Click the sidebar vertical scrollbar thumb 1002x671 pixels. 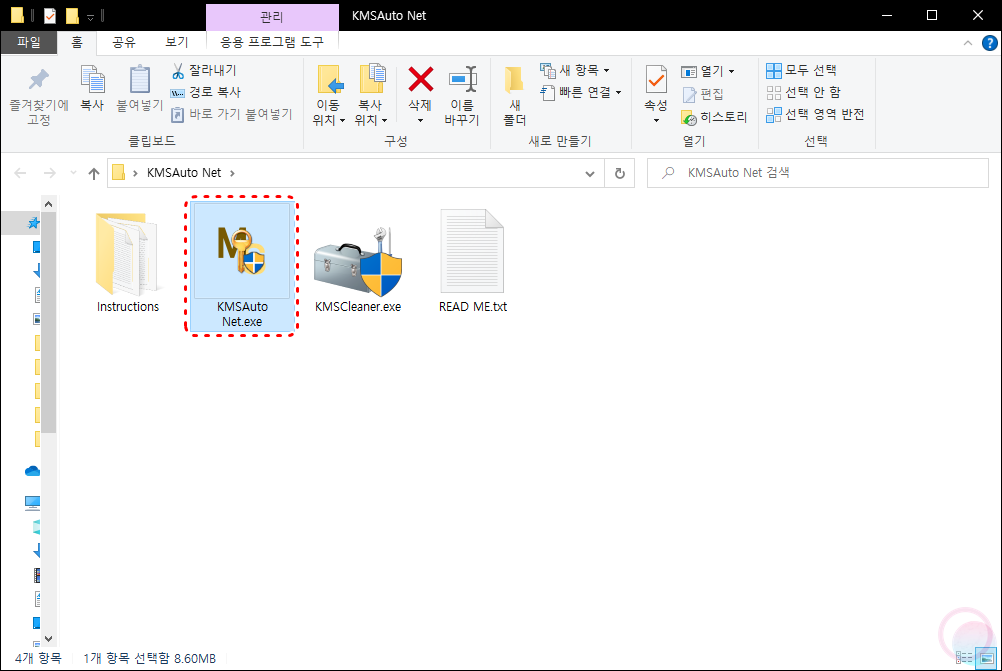(49, 323)
